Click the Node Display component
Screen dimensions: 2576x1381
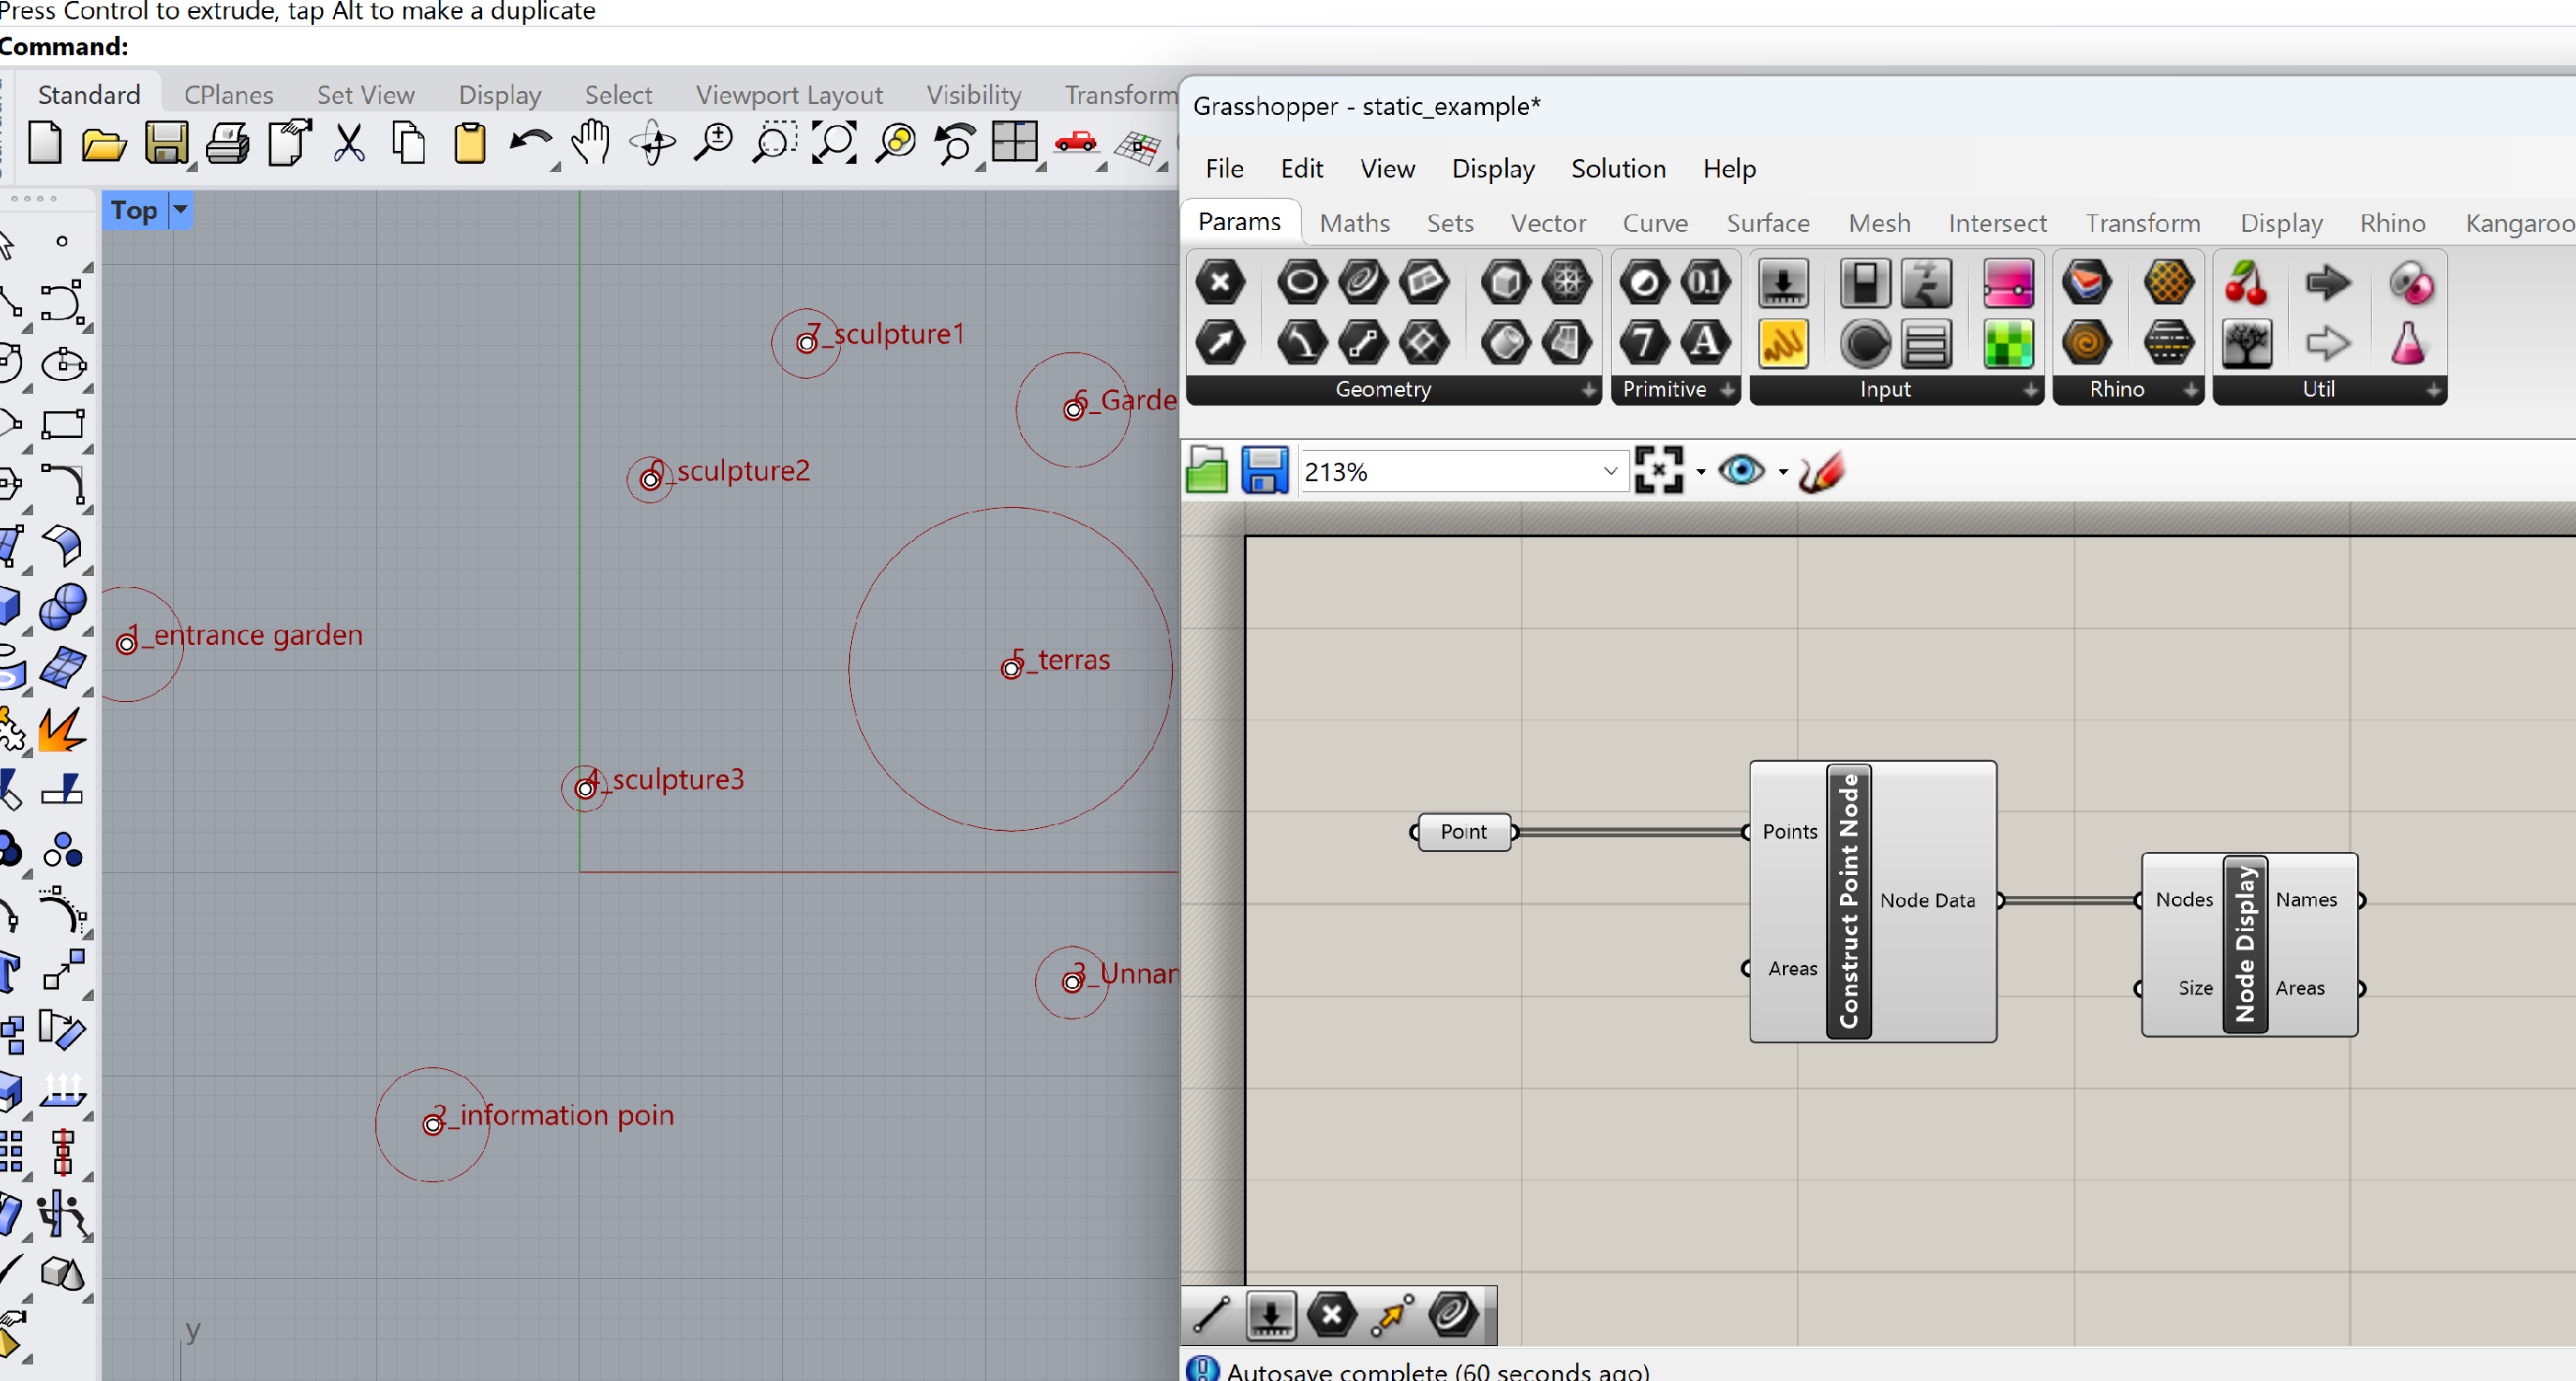[x=2245, y=943]
